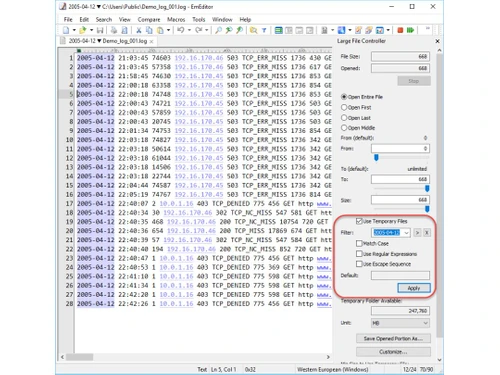Screen dimensions: 500x375
Task: Open dropdown arrow next to Open icon
Action: click(x=91, y=30)
